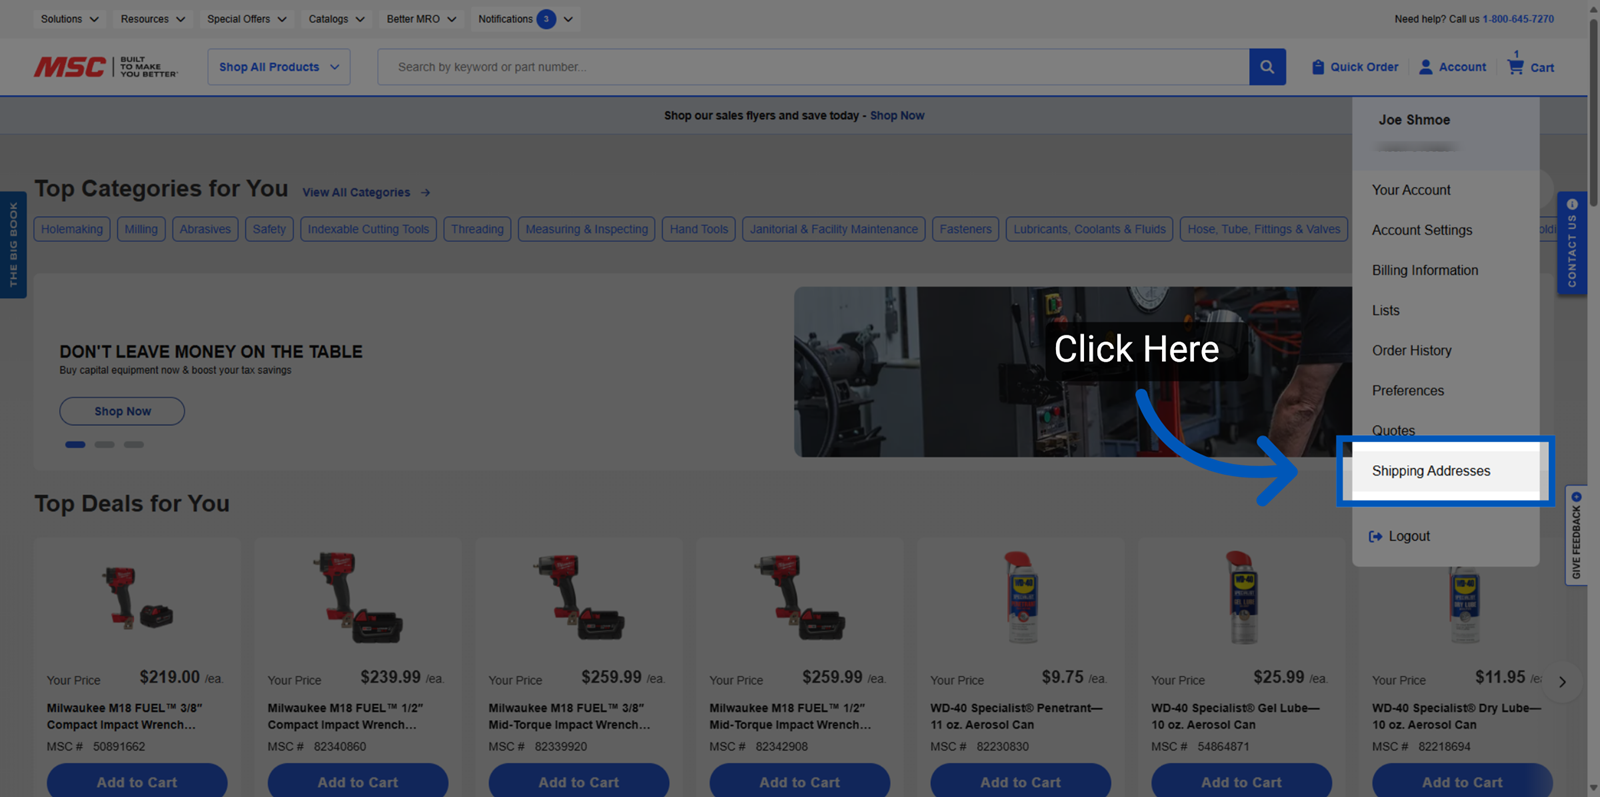Select the Hand Tools category

tap(699, 229)
